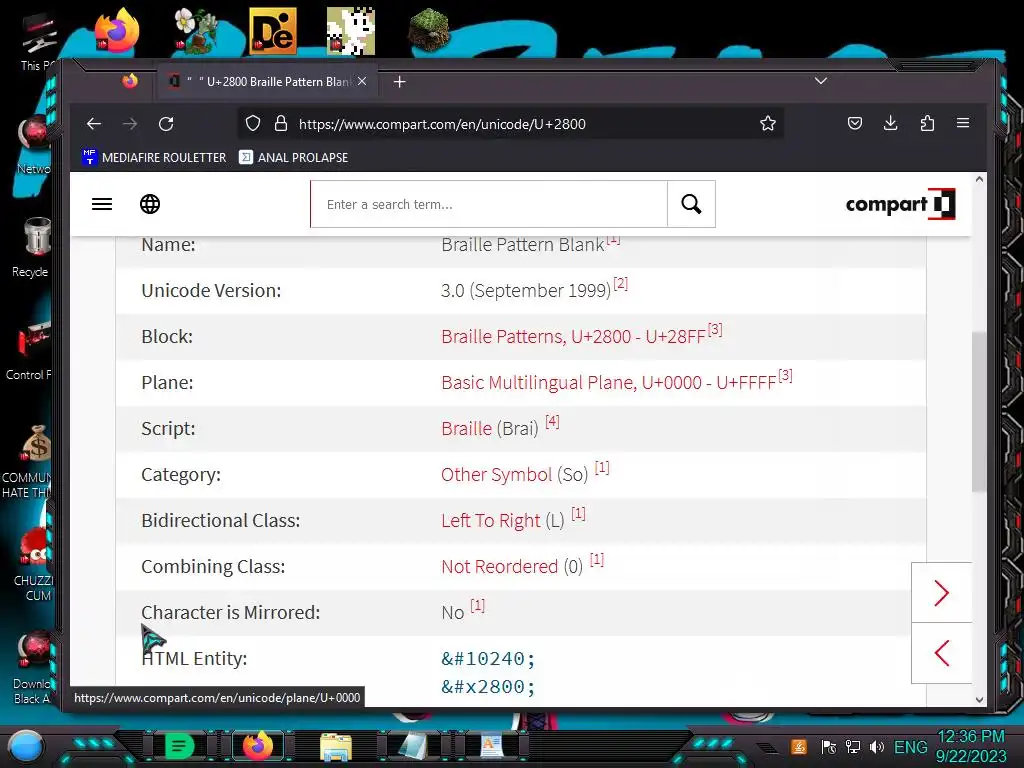Click footnote [4] beside Script
This screenshot has width=1024, height=768.
pos(552,422)
